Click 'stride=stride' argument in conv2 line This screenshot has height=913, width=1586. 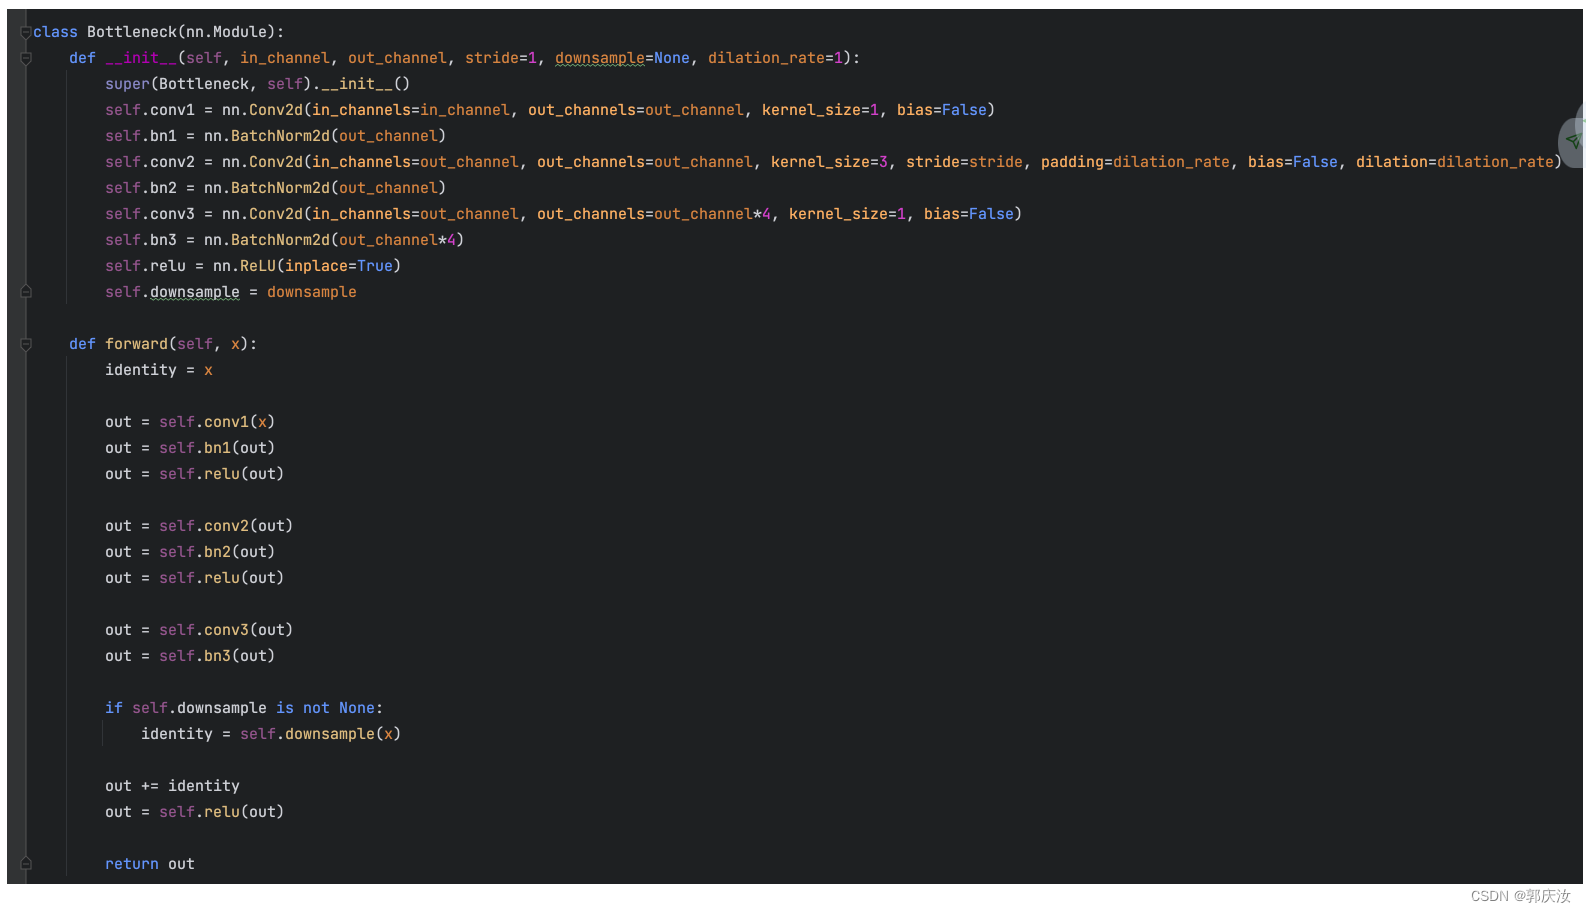964,162
